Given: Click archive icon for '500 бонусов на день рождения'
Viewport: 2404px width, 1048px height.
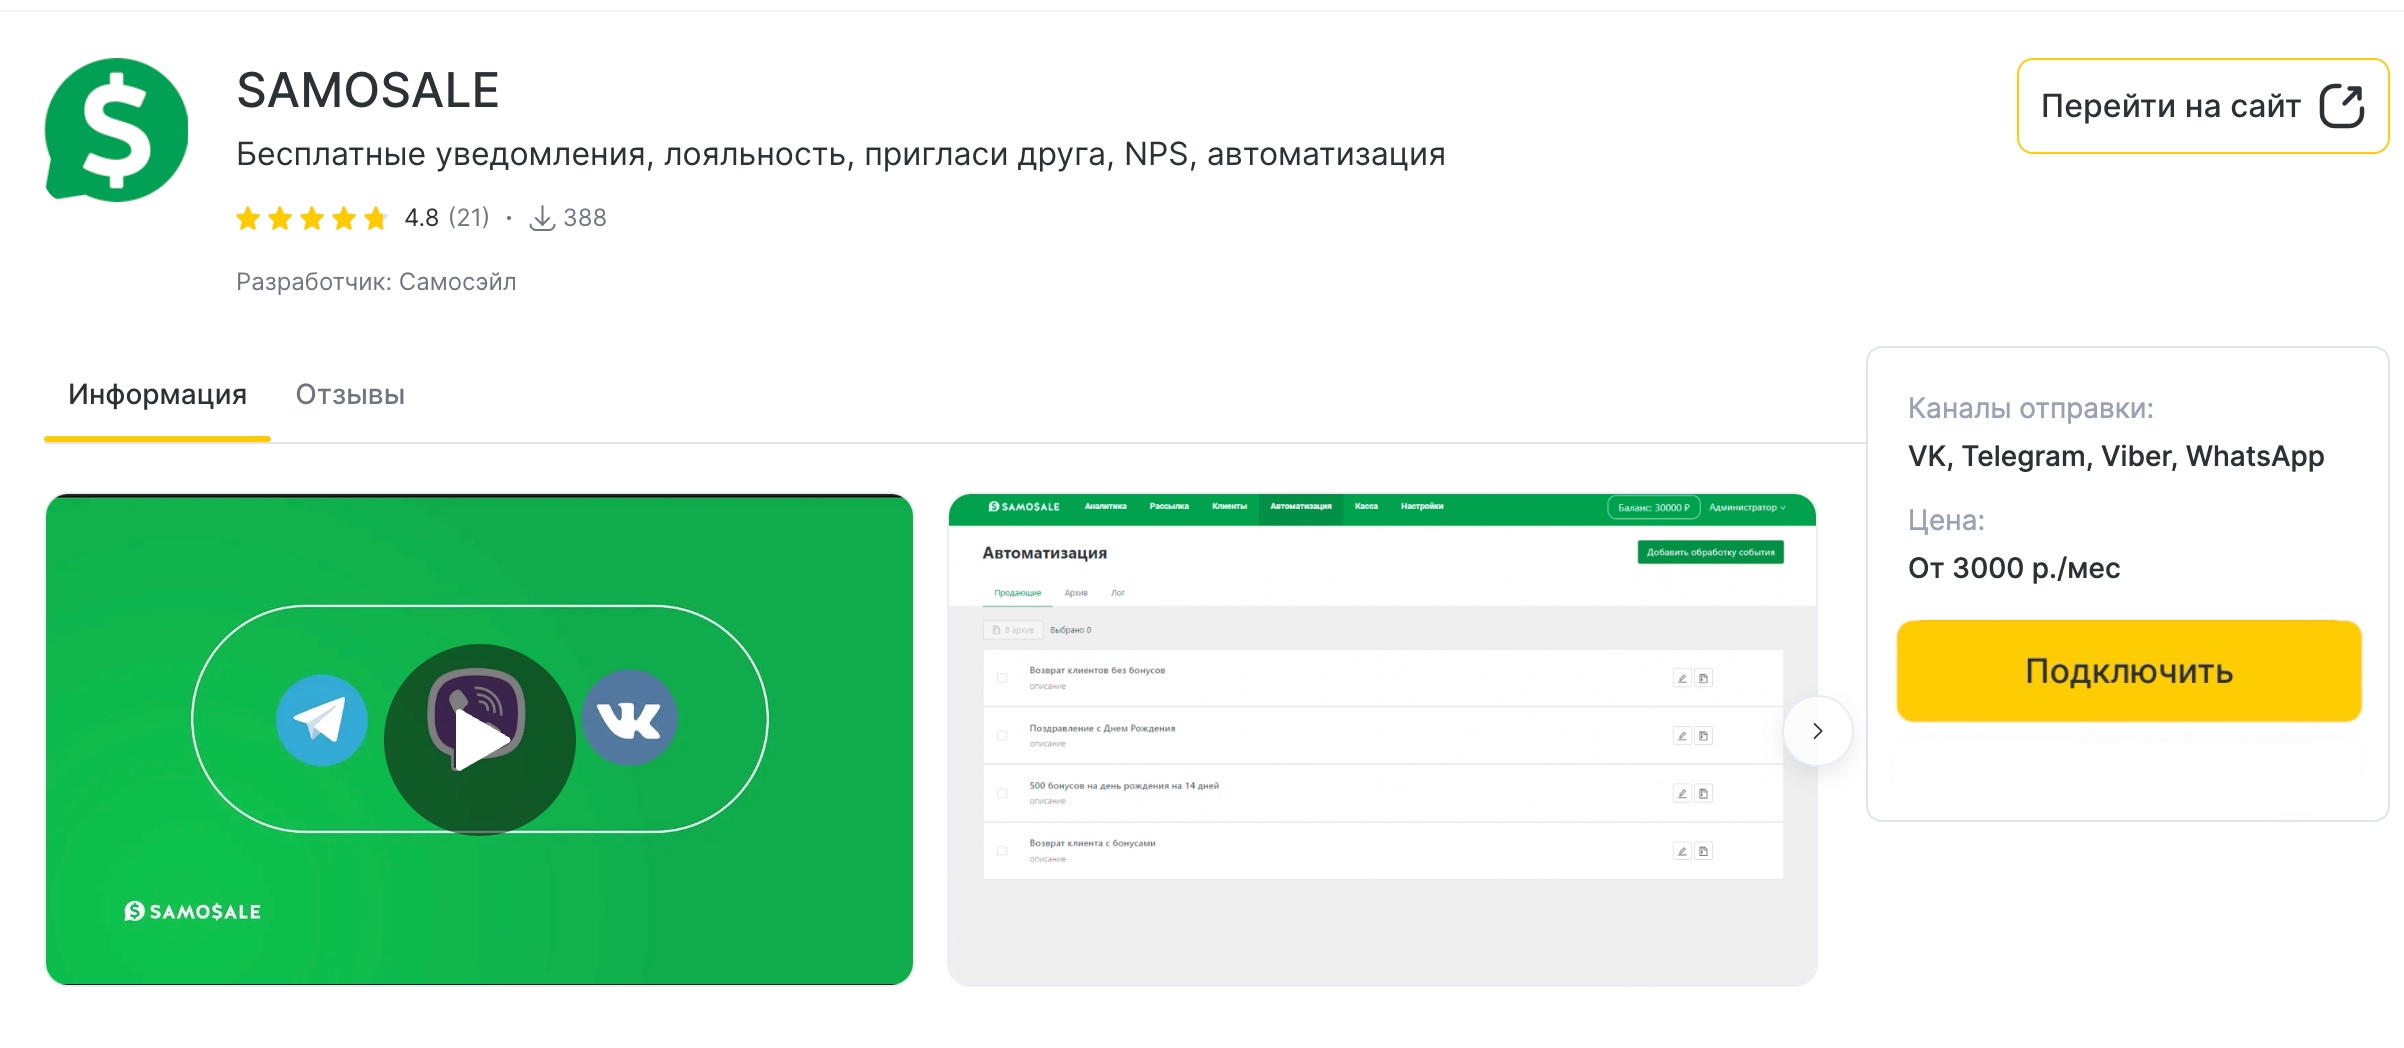Looking at the screenshot, I should point(1703,793).
